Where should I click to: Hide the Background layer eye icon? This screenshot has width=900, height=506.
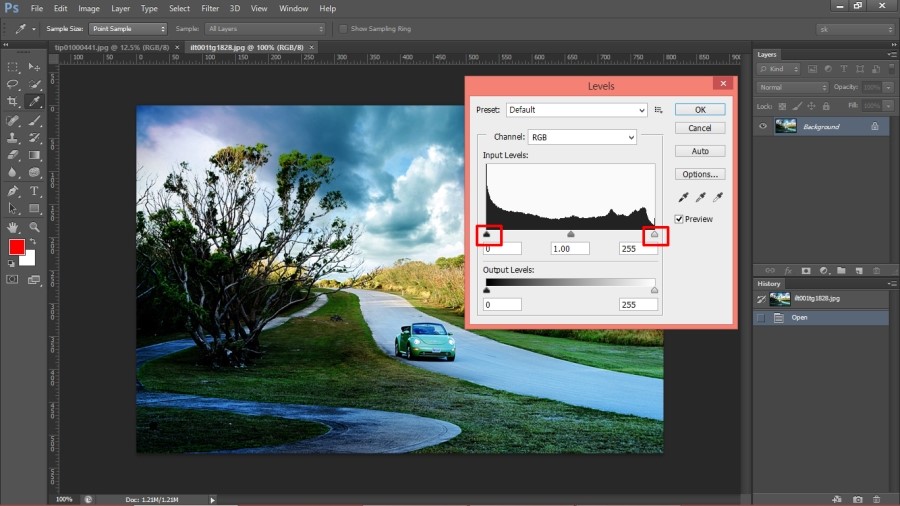[763, 126]
